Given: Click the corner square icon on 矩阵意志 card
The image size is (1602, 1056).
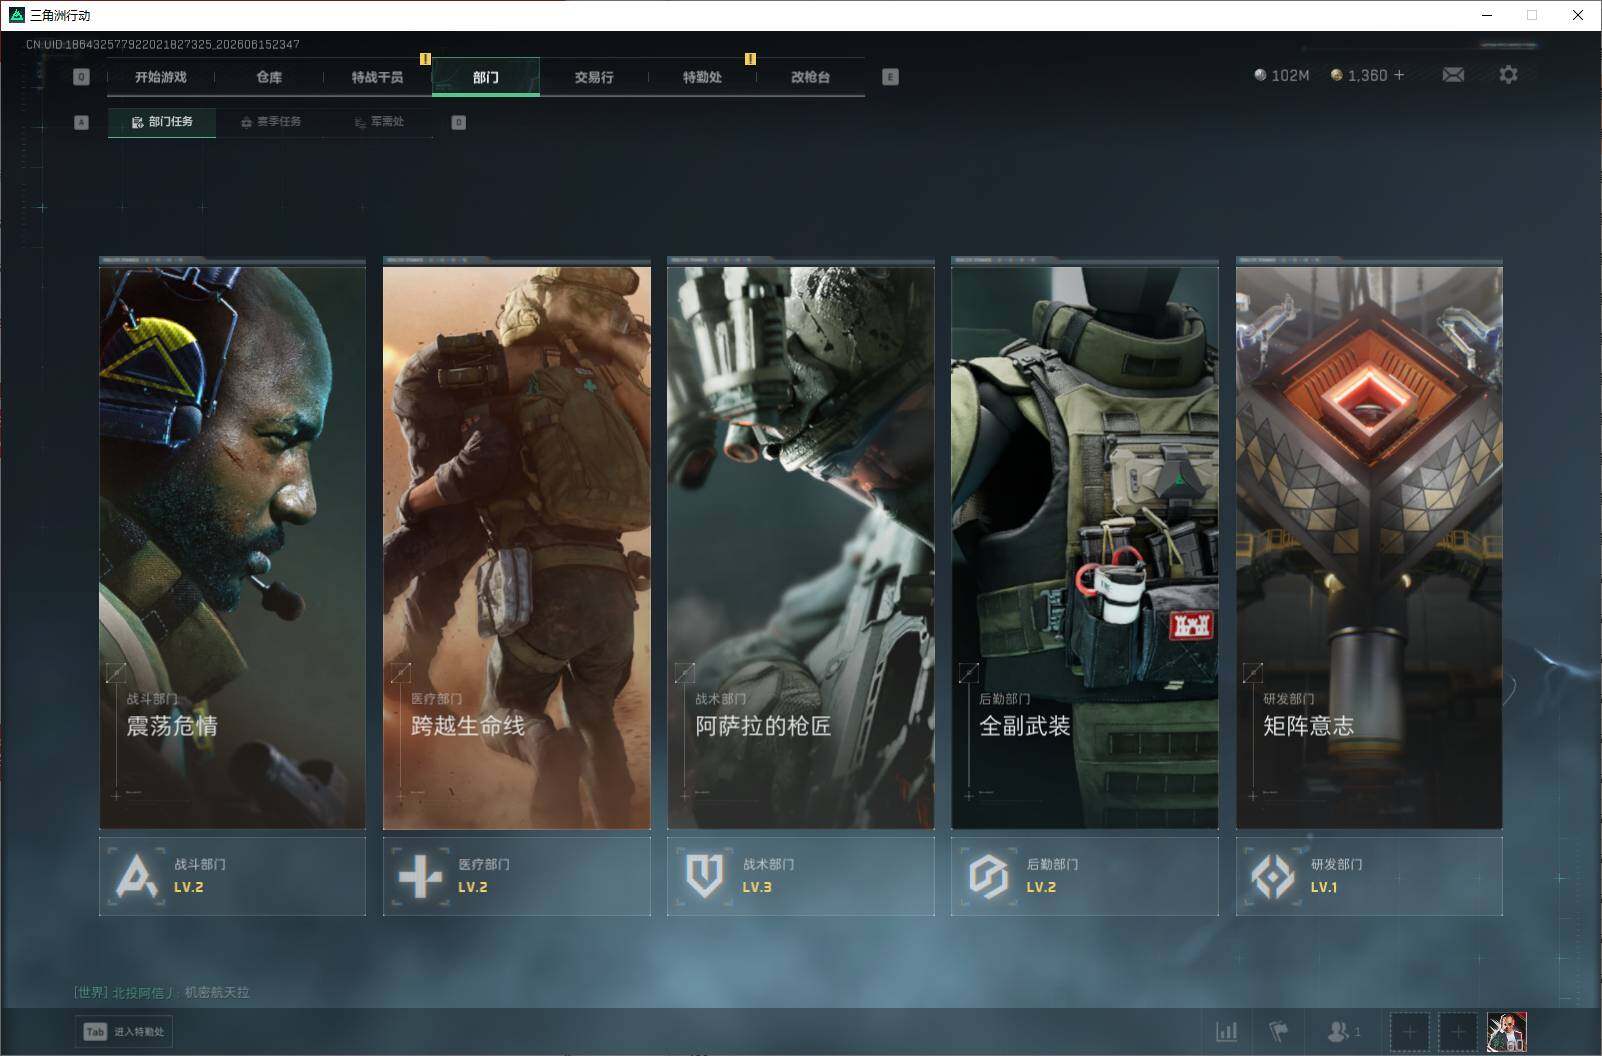Looking at the screenshot, I should [x=1252, y=673].
